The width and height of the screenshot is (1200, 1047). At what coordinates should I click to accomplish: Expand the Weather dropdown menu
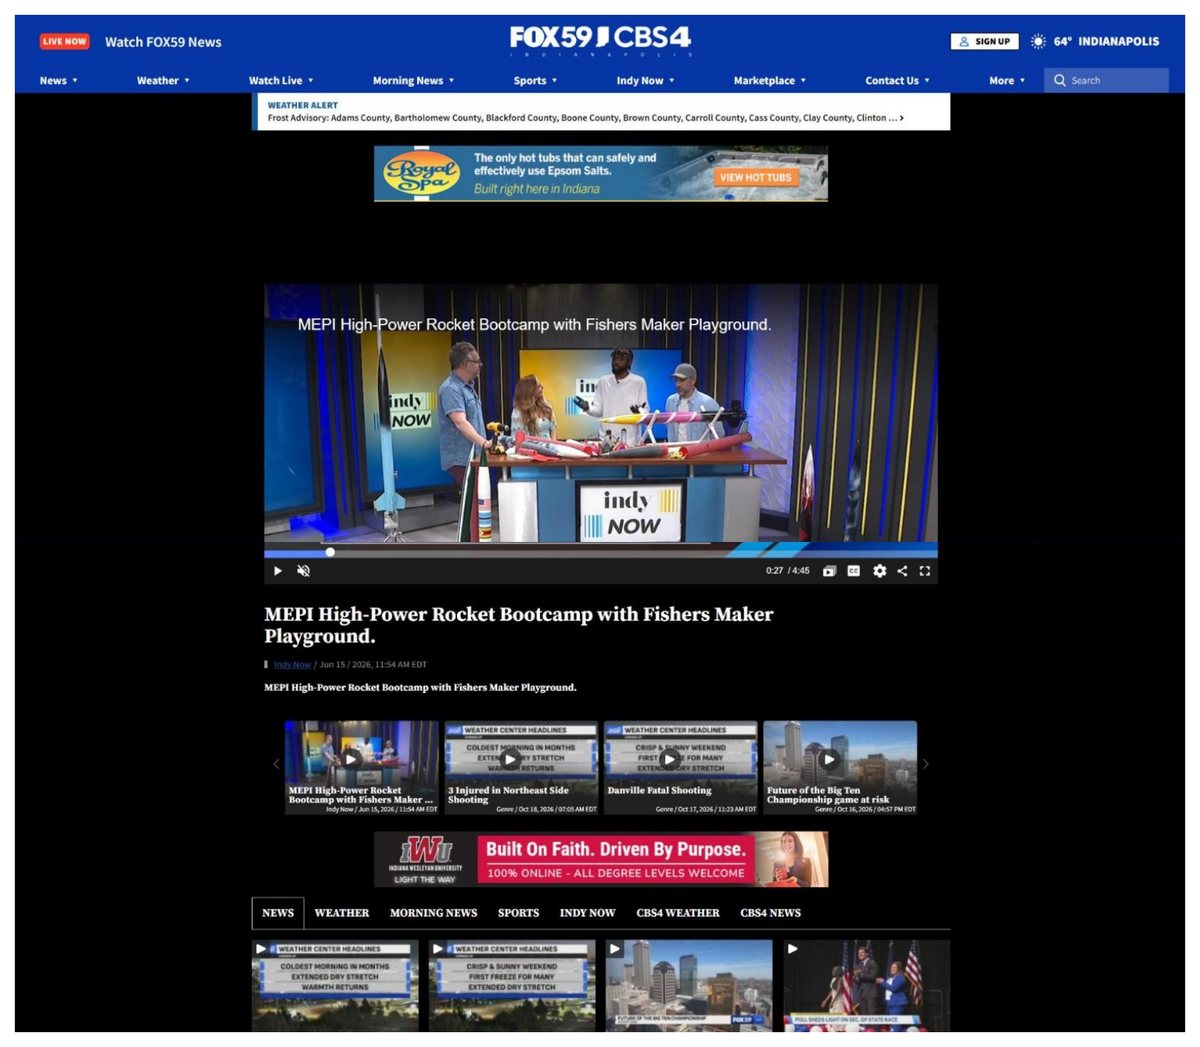tap(163, 80)
